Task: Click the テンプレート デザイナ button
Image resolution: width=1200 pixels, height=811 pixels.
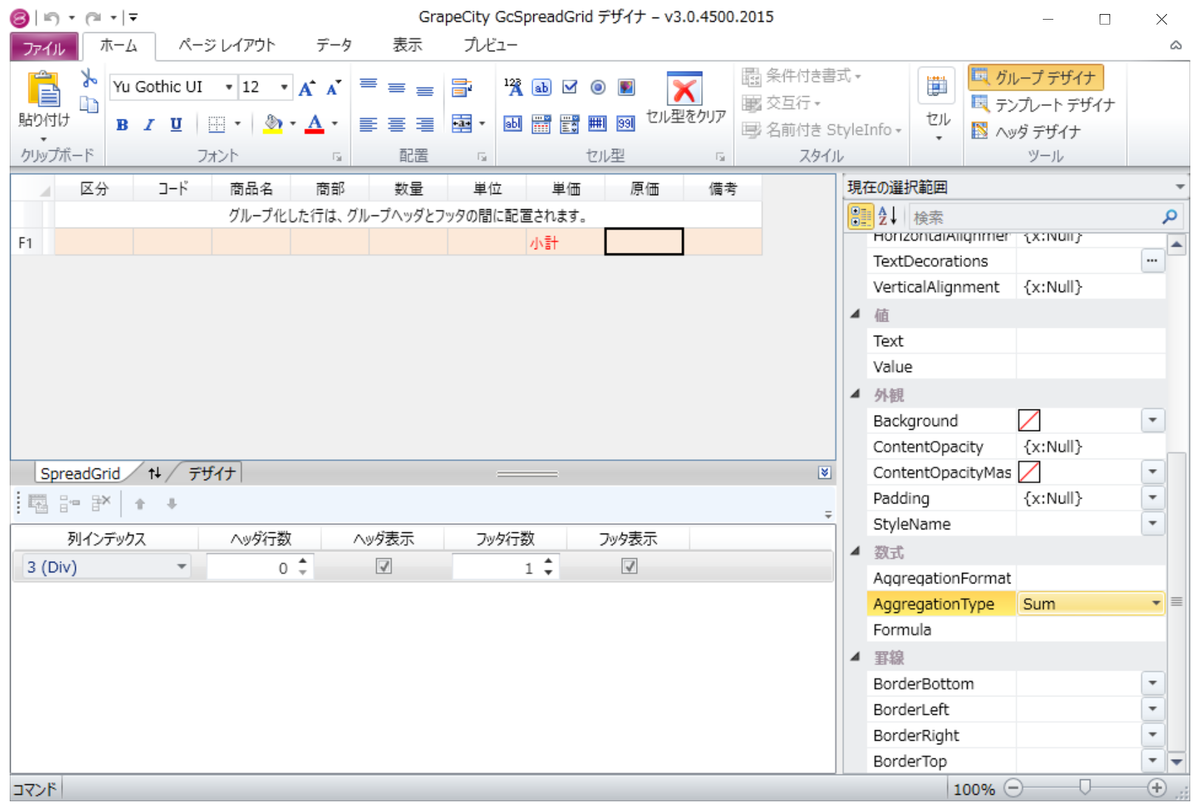Action: 1042,105
